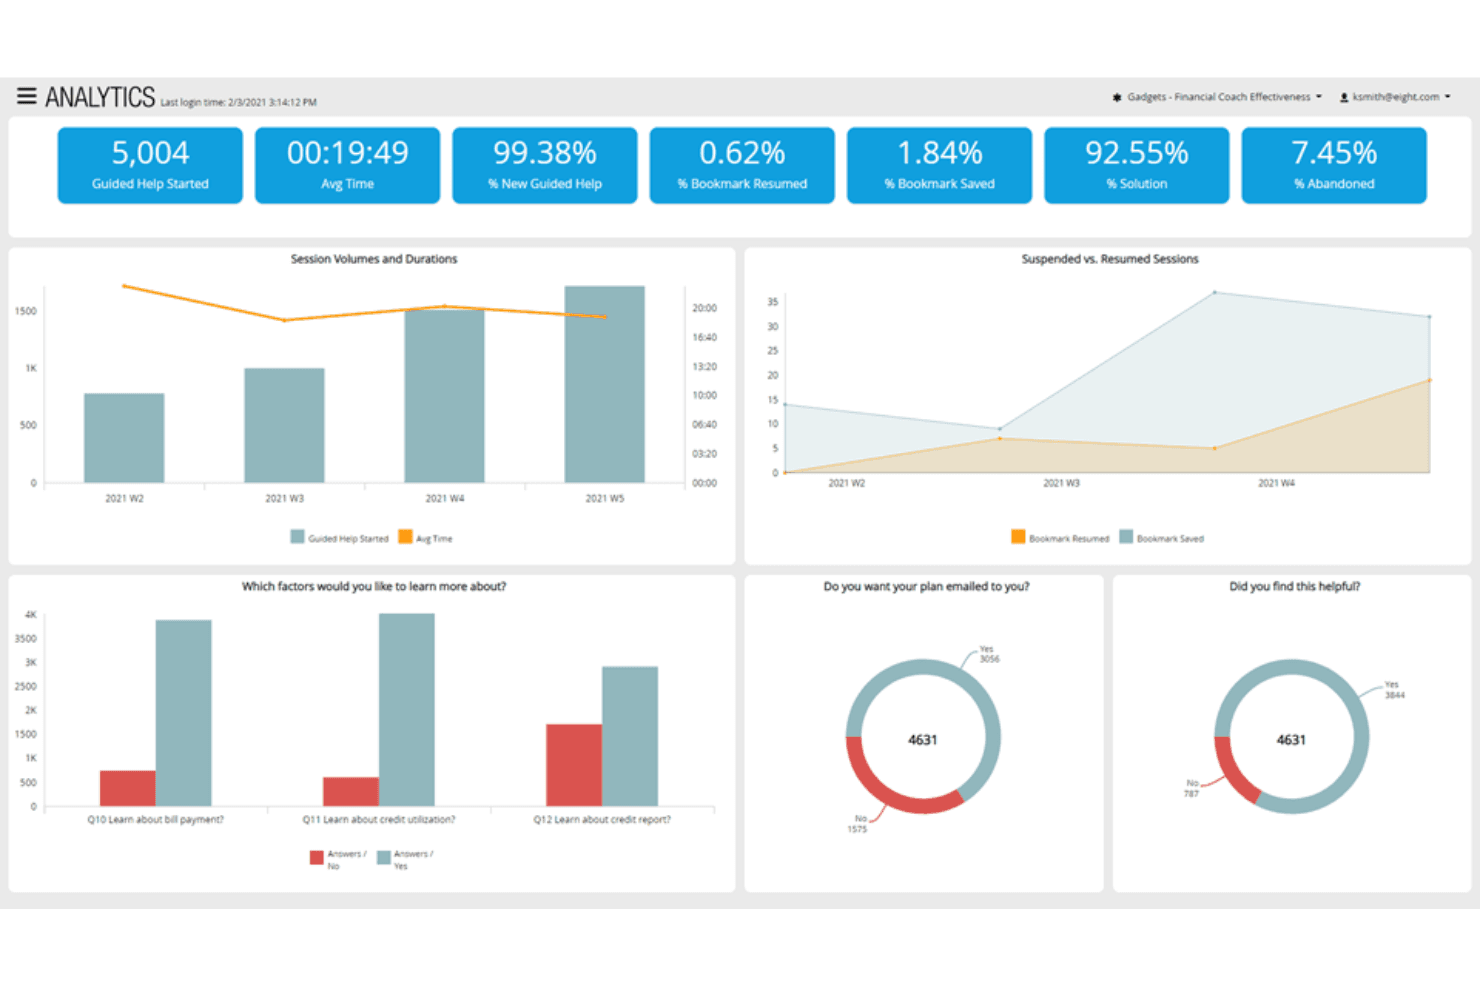The height and width of the screenshot is (987, 1480).
Task: Select the 2021 W2 bar in Session Volumes
Action: coord(124,438)
